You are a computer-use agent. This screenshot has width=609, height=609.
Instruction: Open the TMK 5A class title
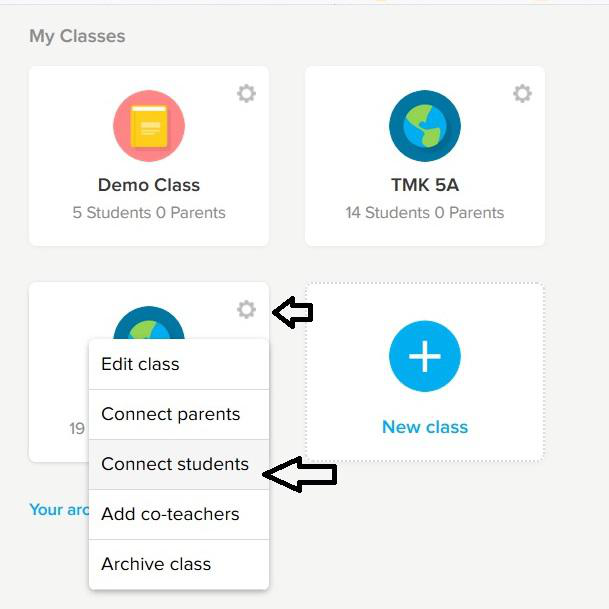(x=425, y=185)
